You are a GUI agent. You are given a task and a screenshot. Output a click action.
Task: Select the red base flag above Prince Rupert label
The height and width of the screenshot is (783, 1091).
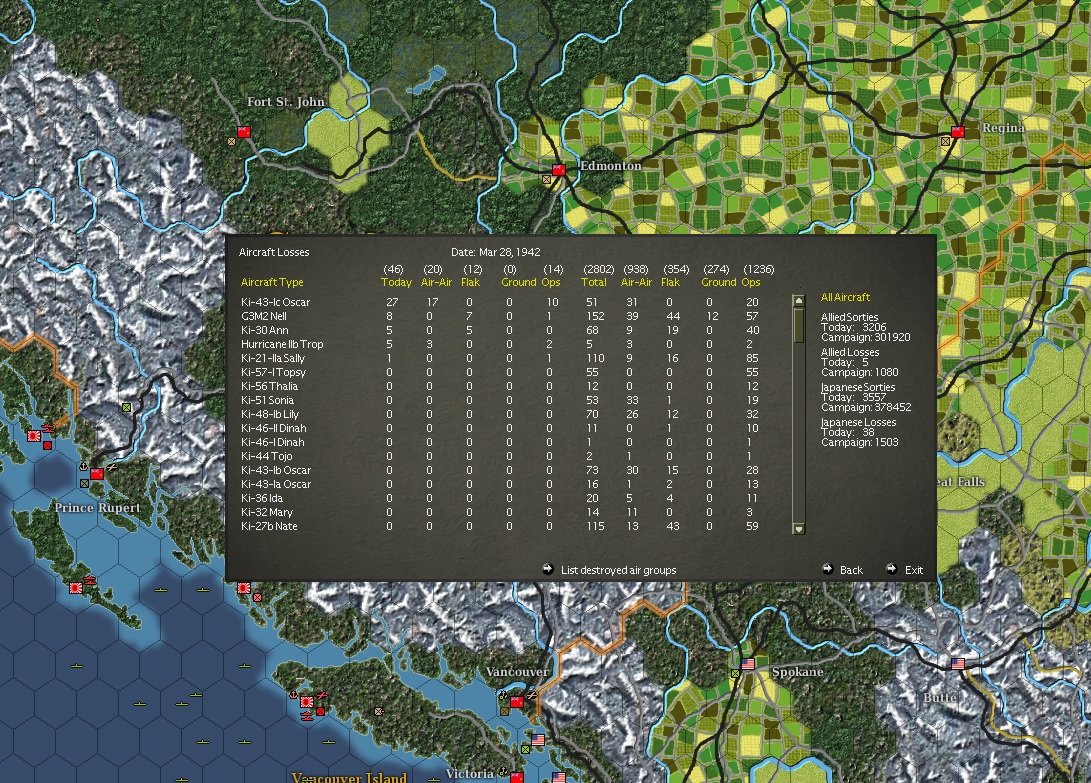click(x=97, y=474)
